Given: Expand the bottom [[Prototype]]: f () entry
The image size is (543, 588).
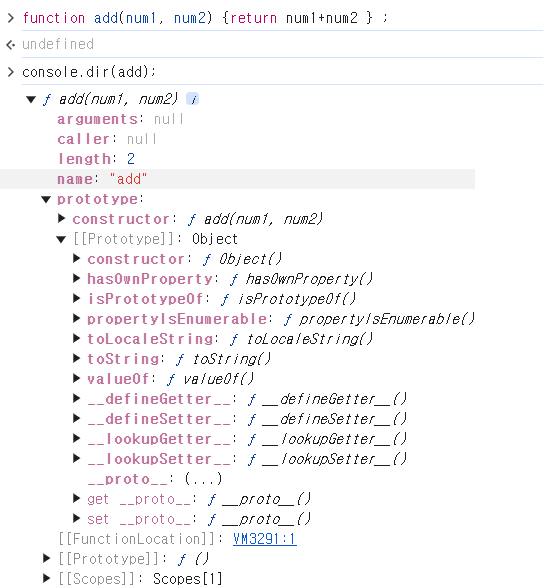Looking at the screenshot, I should pos(46,558).
